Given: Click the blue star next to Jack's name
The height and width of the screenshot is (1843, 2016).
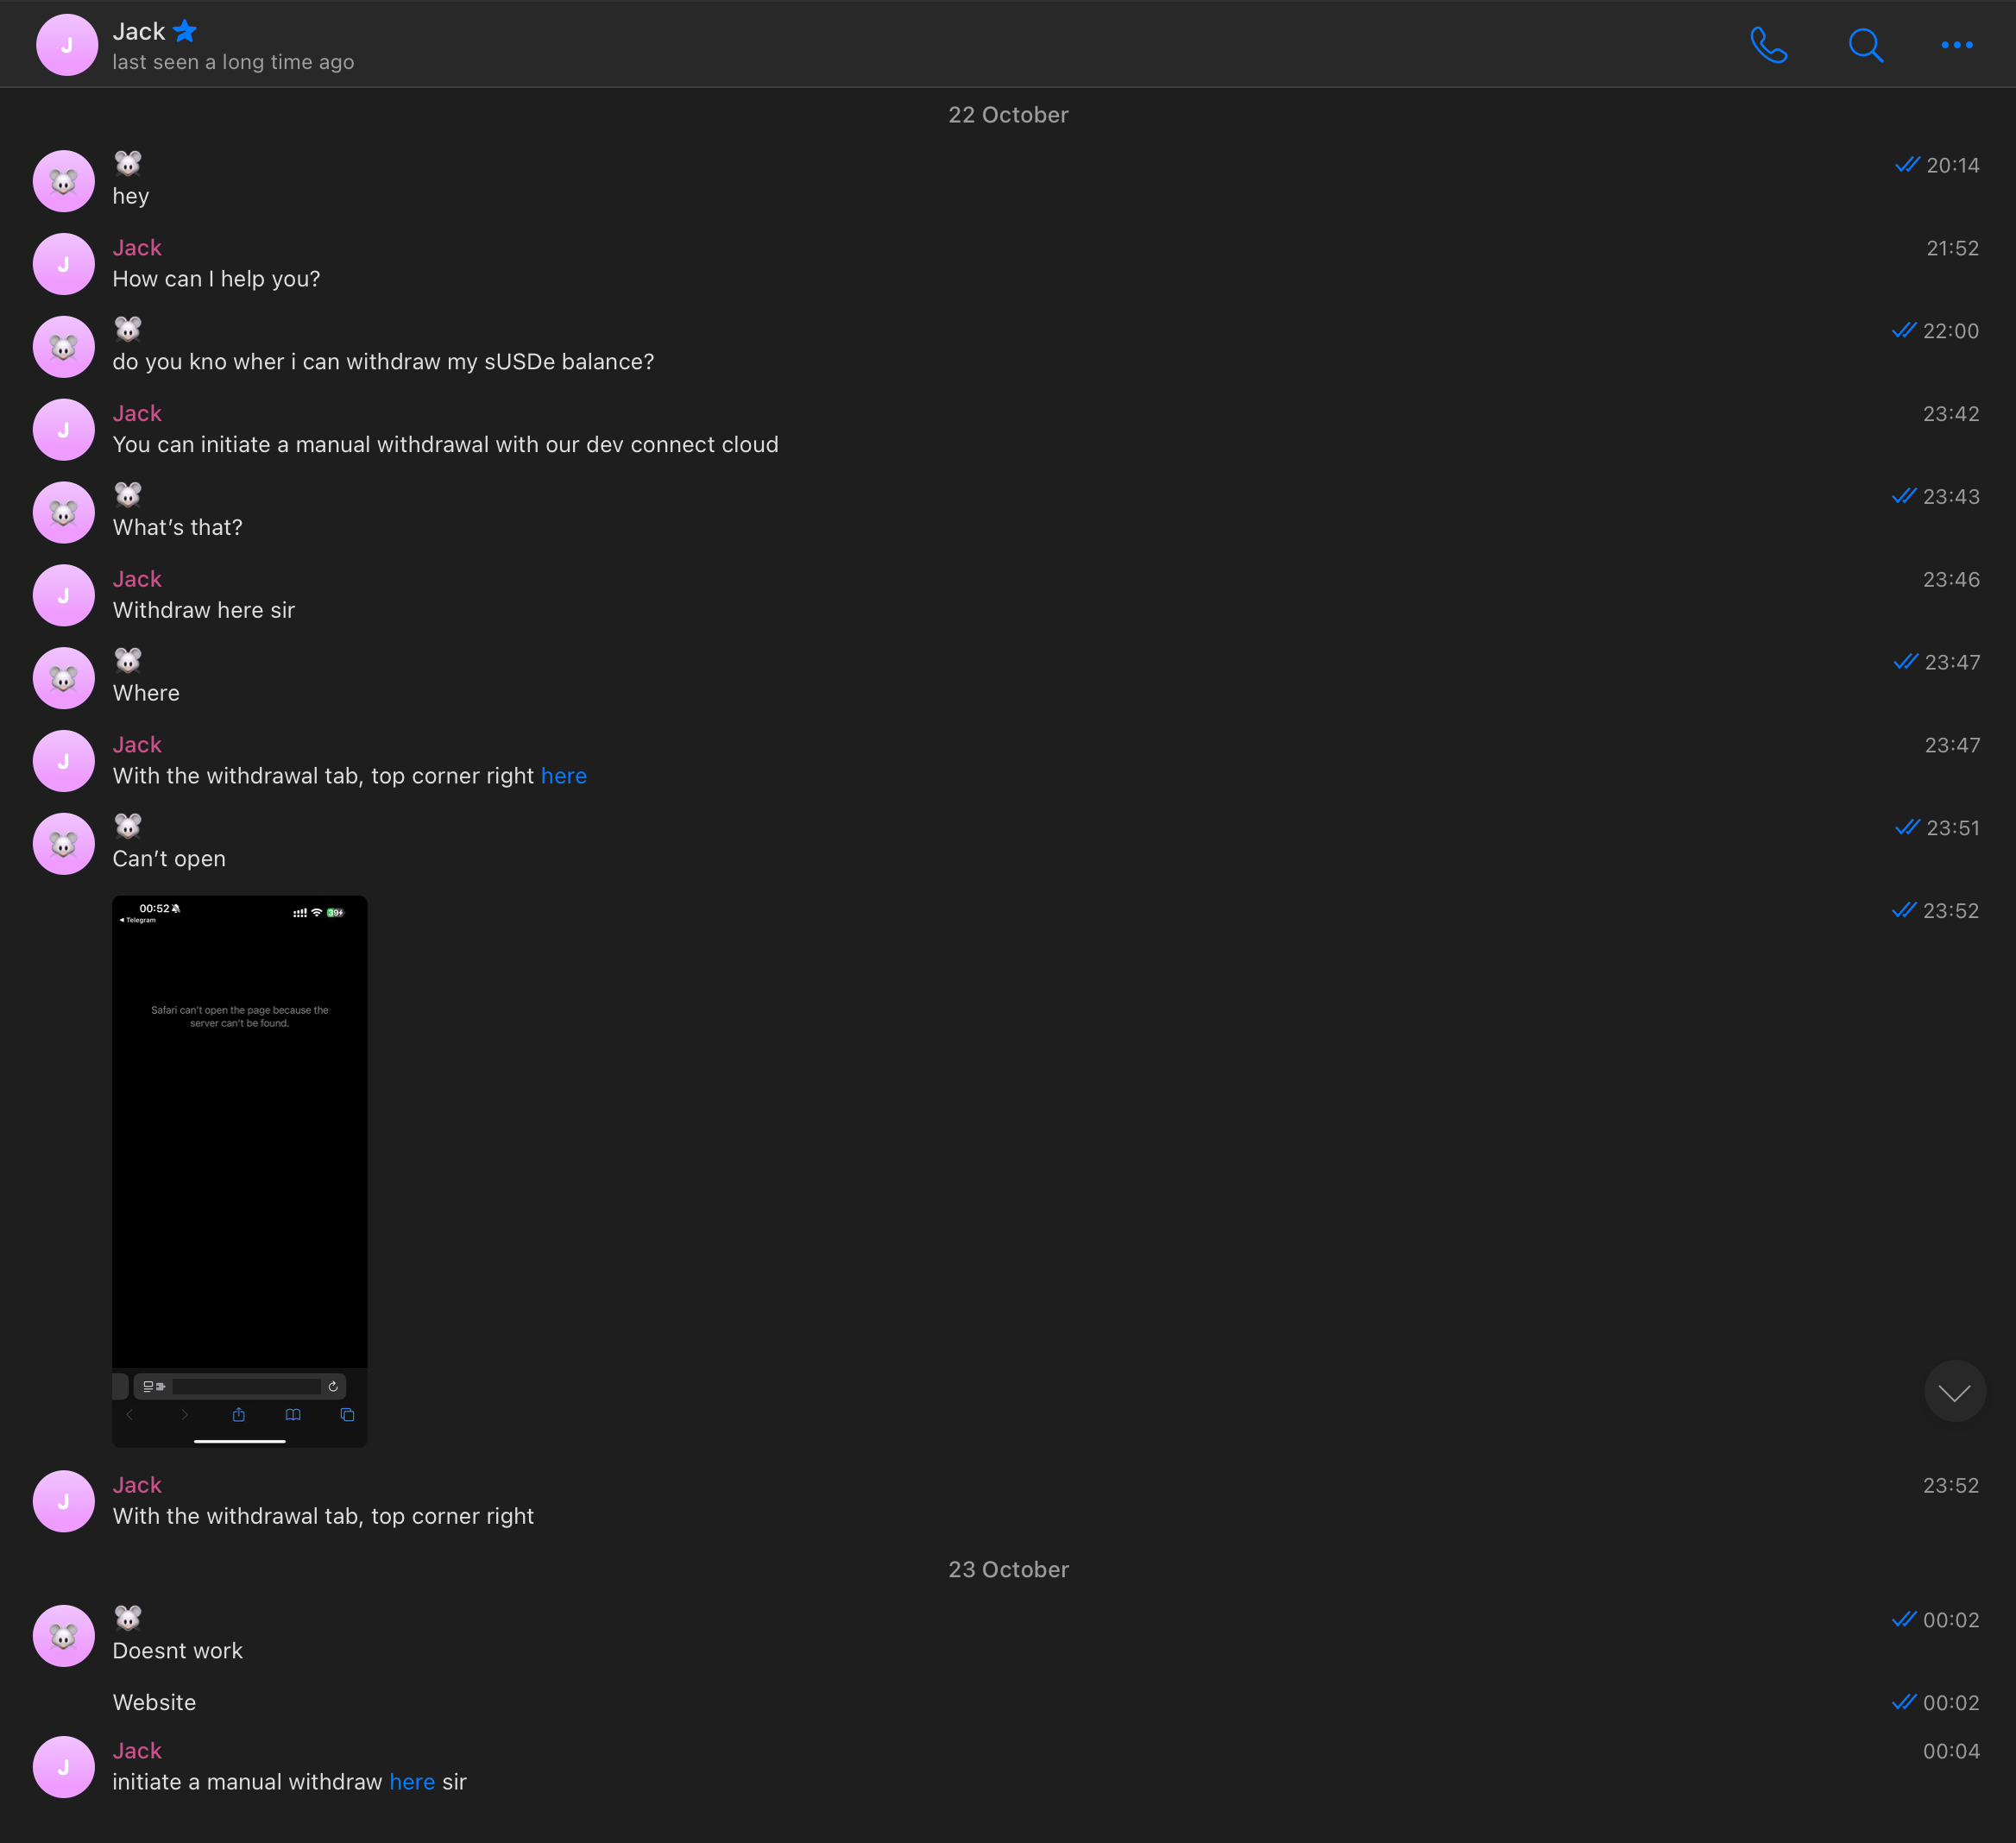Looking at the screenshot, I should [185, 31].
